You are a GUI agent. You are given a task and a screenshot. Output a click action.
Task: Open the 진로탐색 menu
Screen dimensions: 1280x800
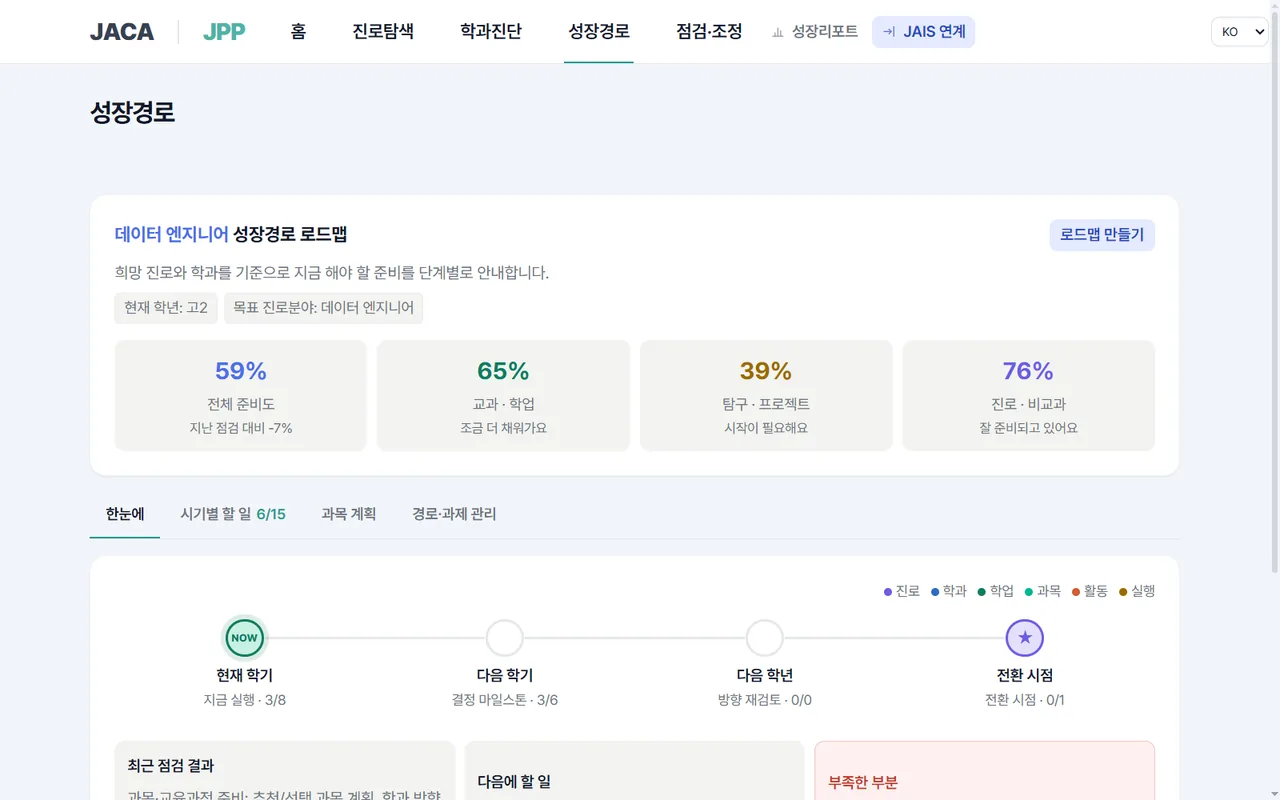pyautogui.click(x=383, y=32)
